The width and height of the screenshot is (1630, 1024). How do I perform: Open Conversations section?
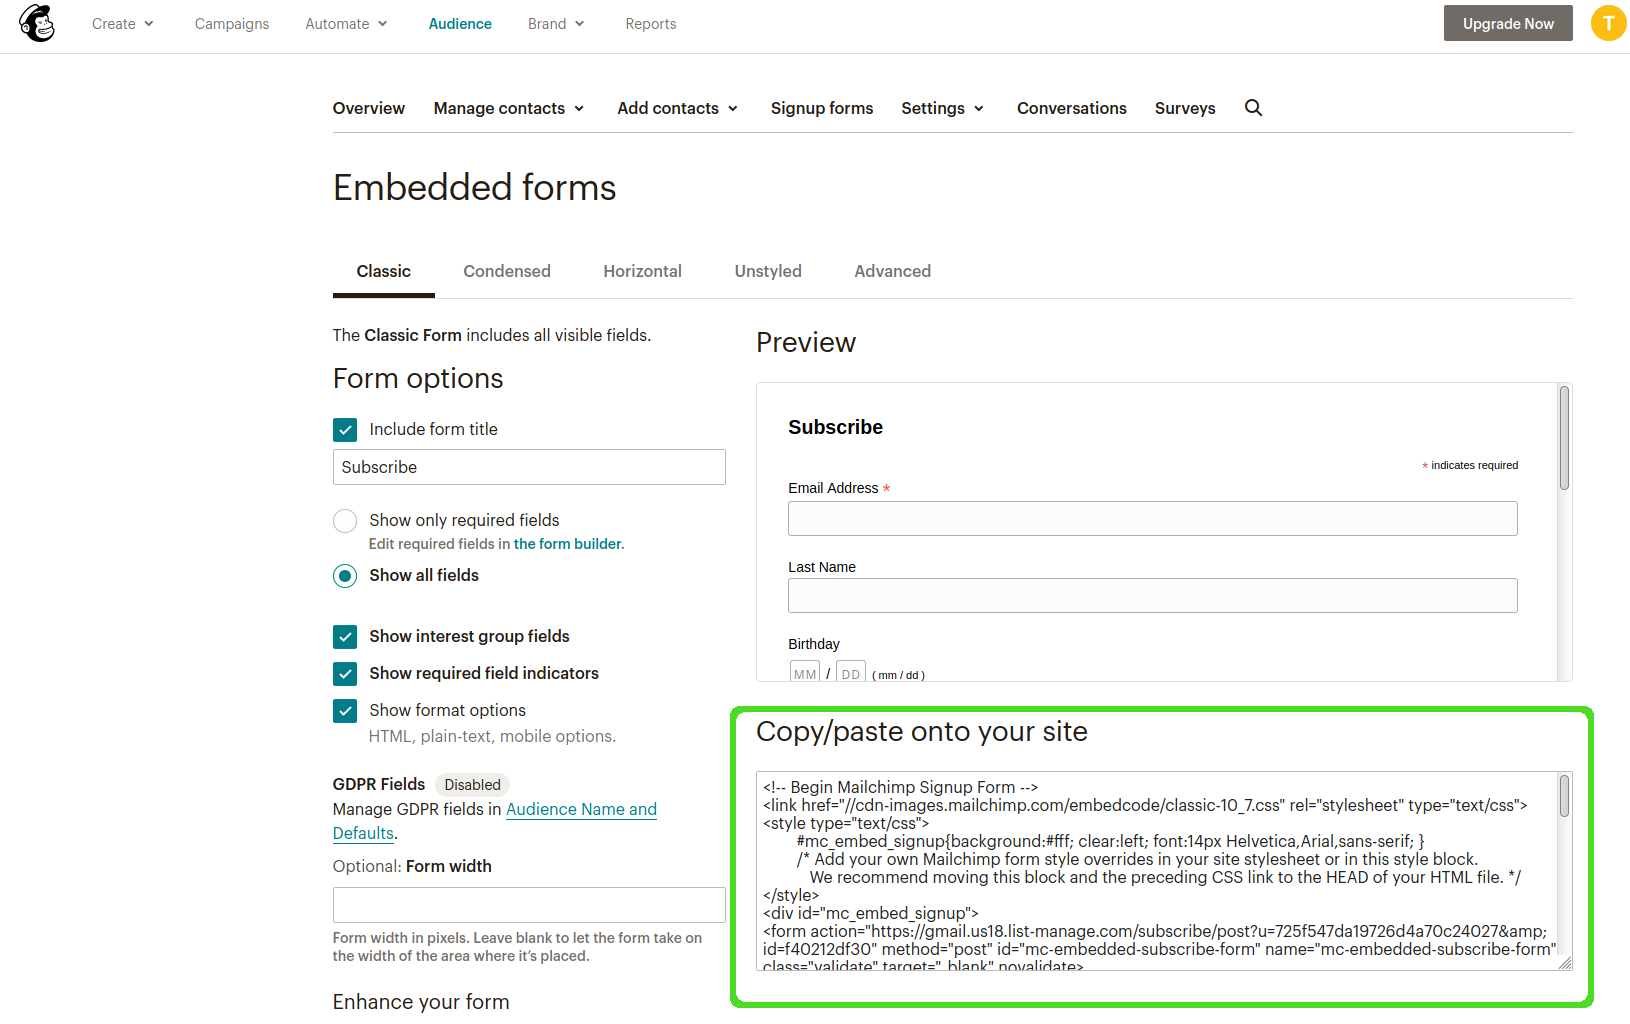pyautogui.click(x=1072, y=108)
